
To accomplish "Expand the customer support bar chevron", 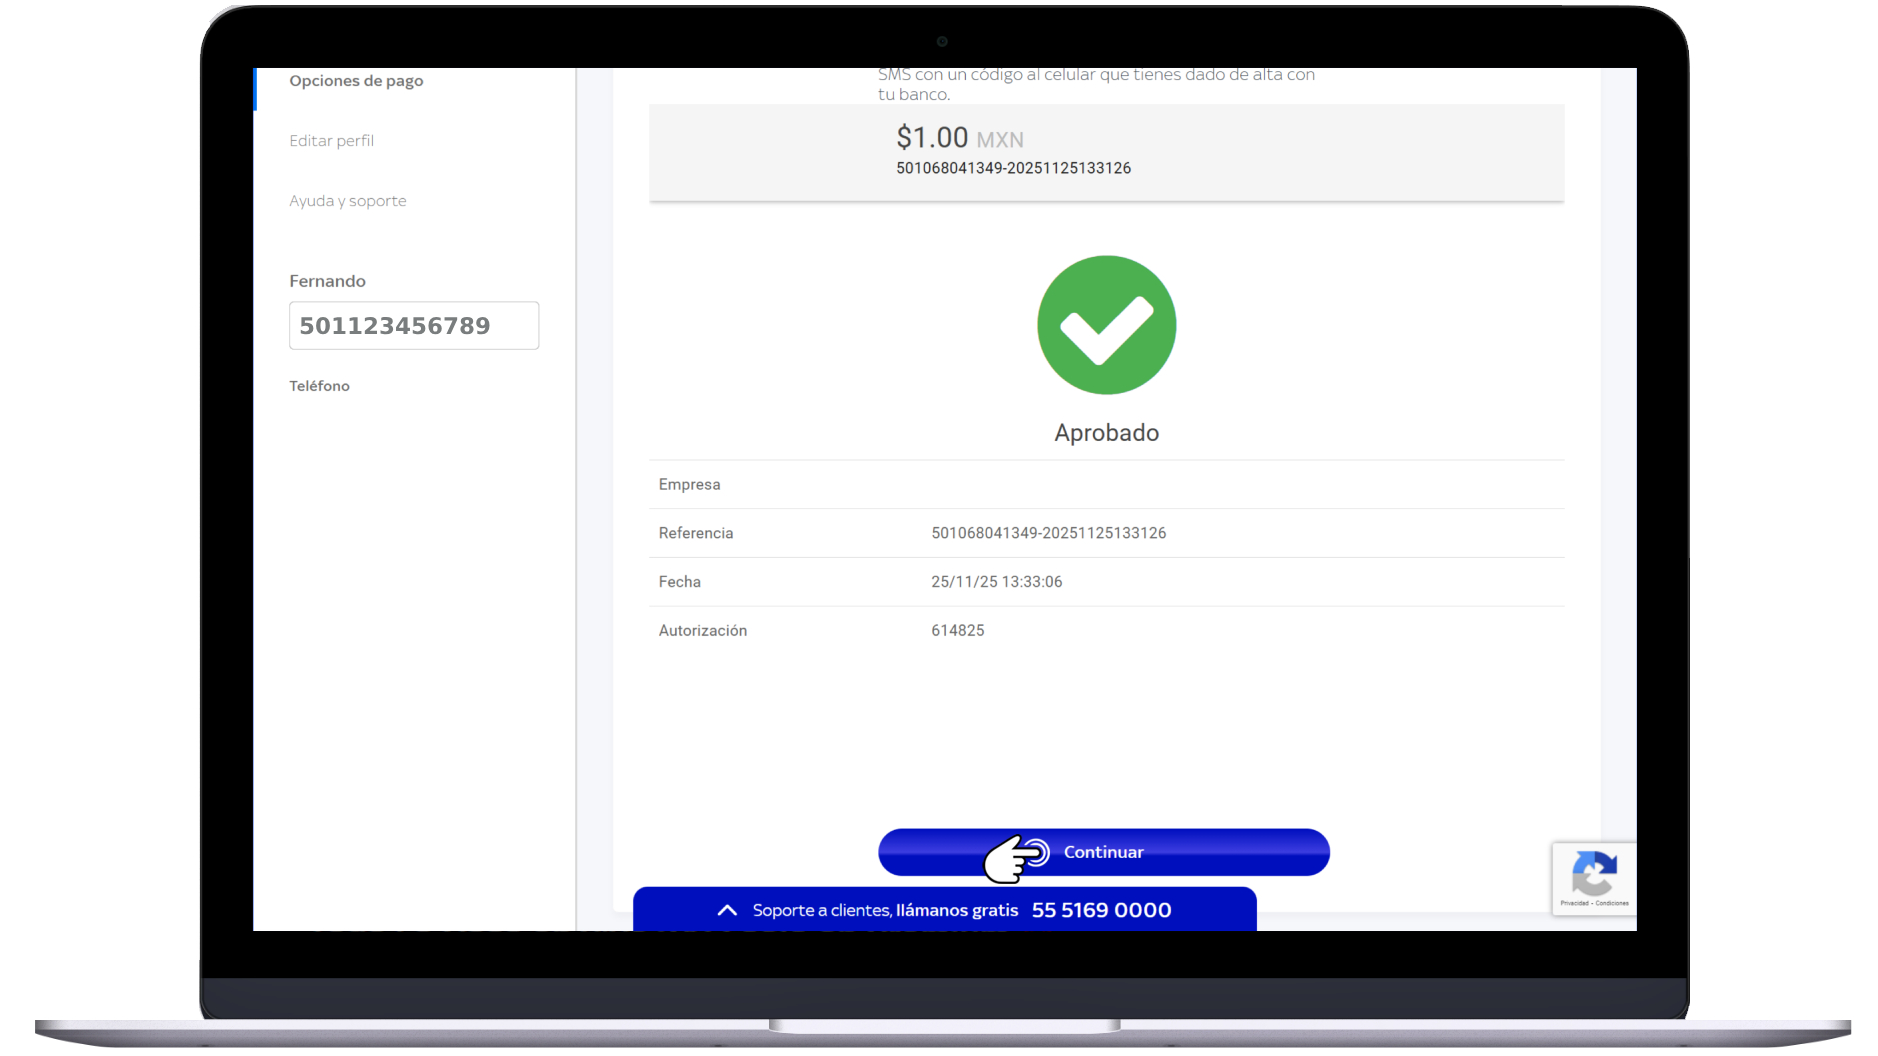I will tap(727, 910).
